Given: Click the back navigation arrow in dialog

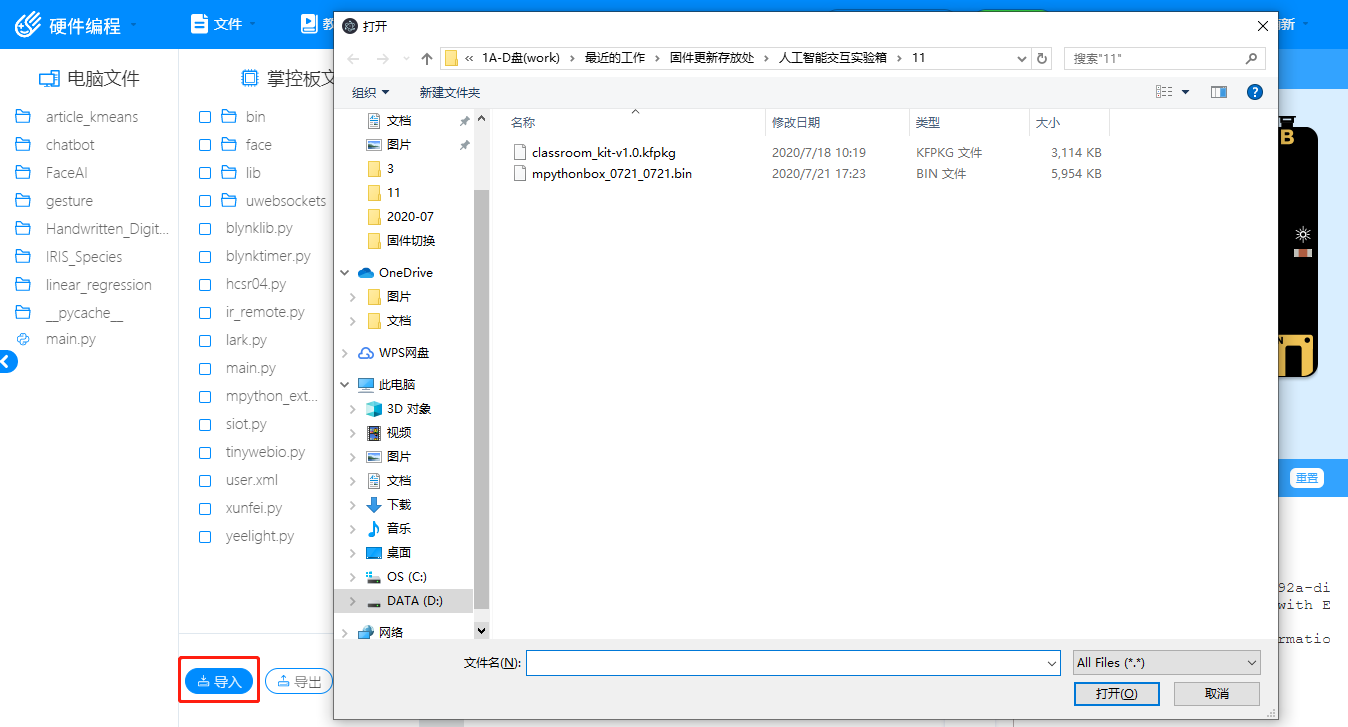Looking at the screenshot, I should pyautogui.click(x=353, y=59).
